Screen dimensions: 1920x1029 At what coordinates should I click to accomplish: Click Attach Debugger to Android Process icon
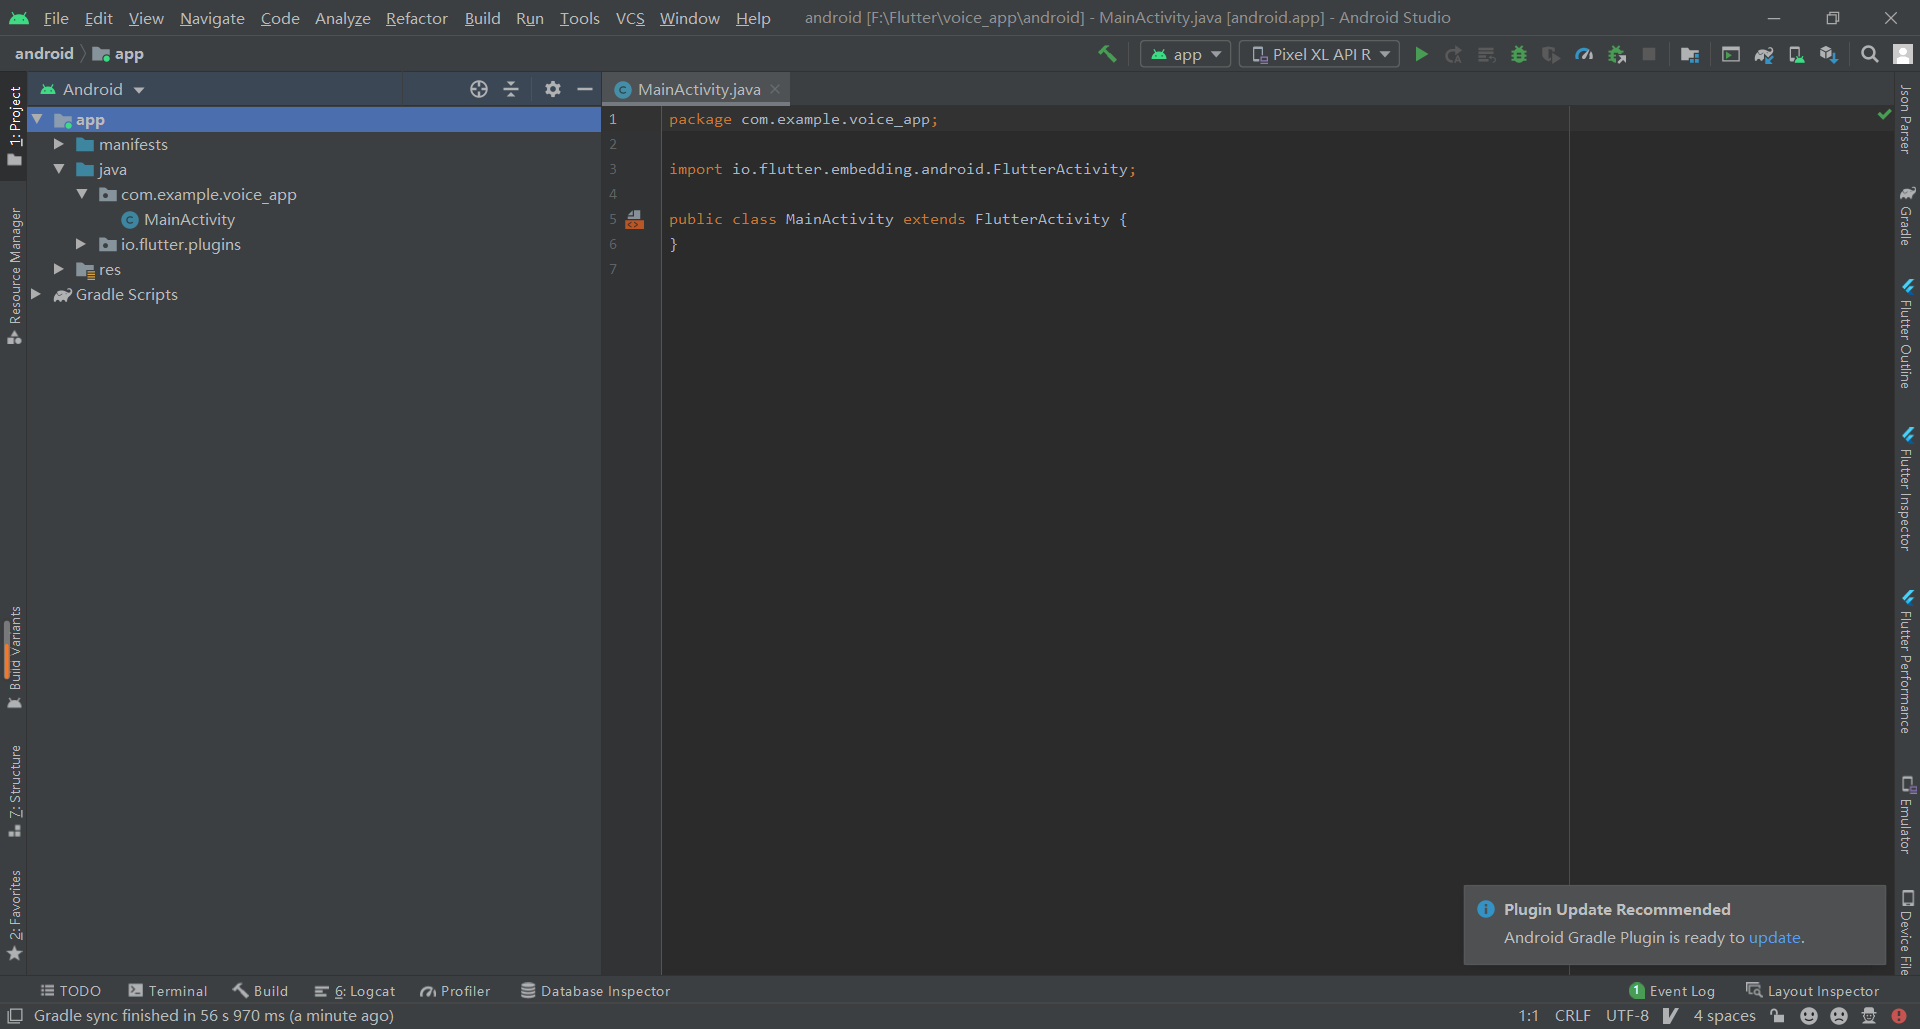1617,54
